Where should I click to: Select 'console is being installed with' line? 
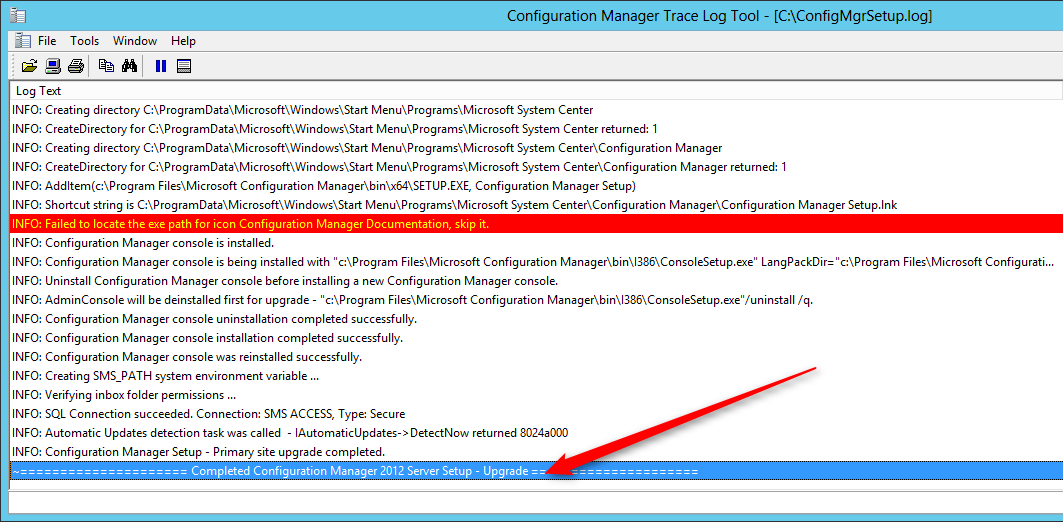click(536, 262)
